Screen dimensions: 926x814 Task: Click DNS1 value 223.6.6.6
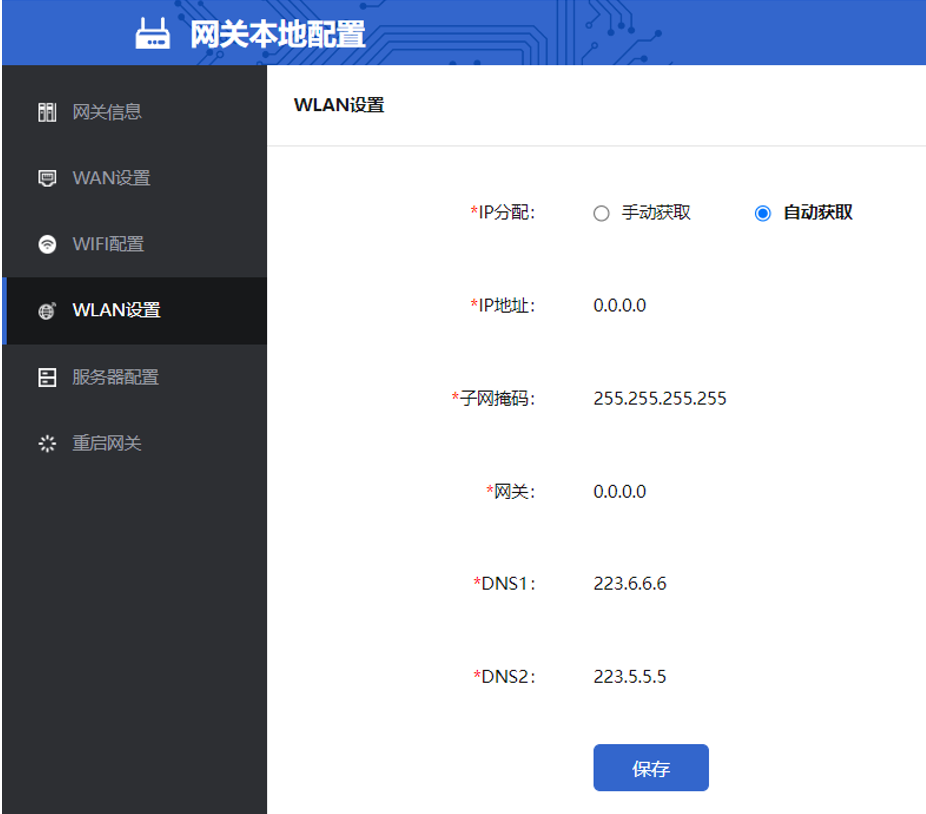click(630, 584)
